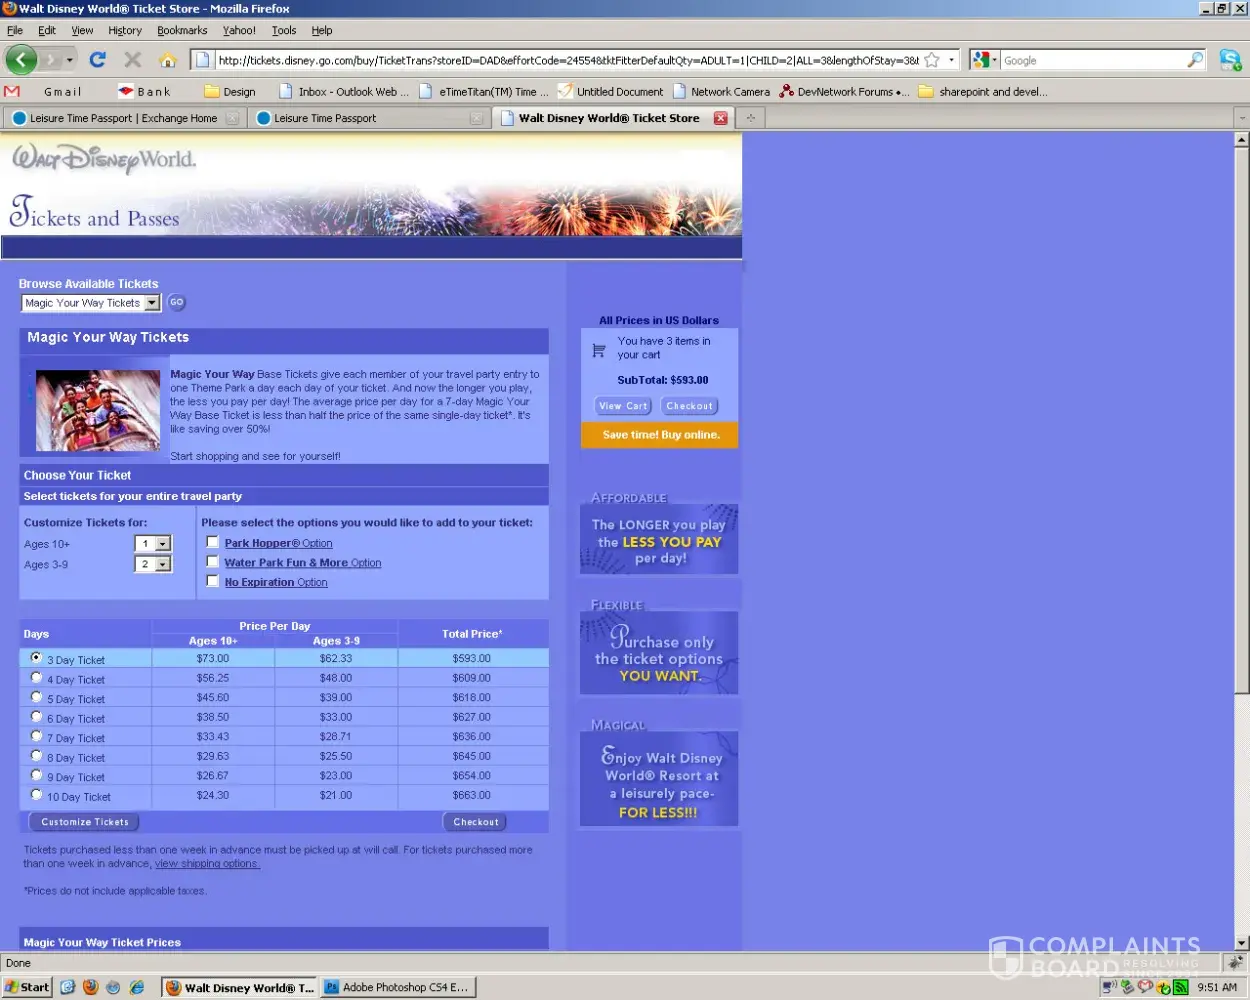
Task: Check the Water Park Fun & More checkbox
Action: tap(212, 562)
